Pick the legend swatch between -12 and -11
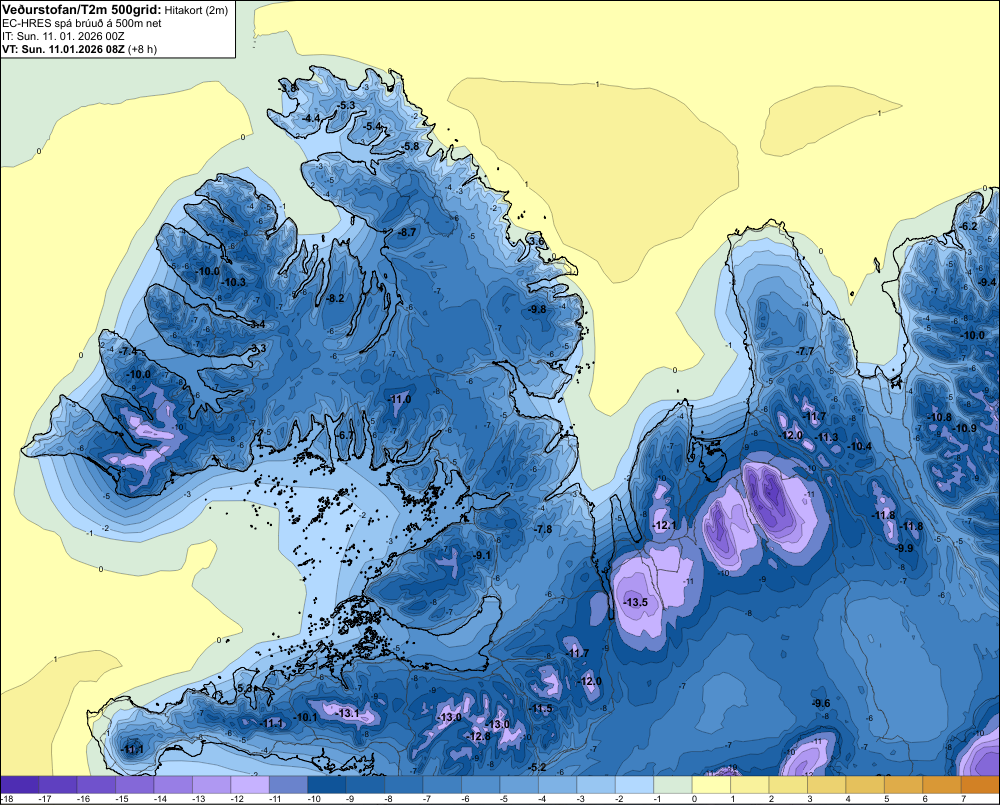 coord(250,785)
